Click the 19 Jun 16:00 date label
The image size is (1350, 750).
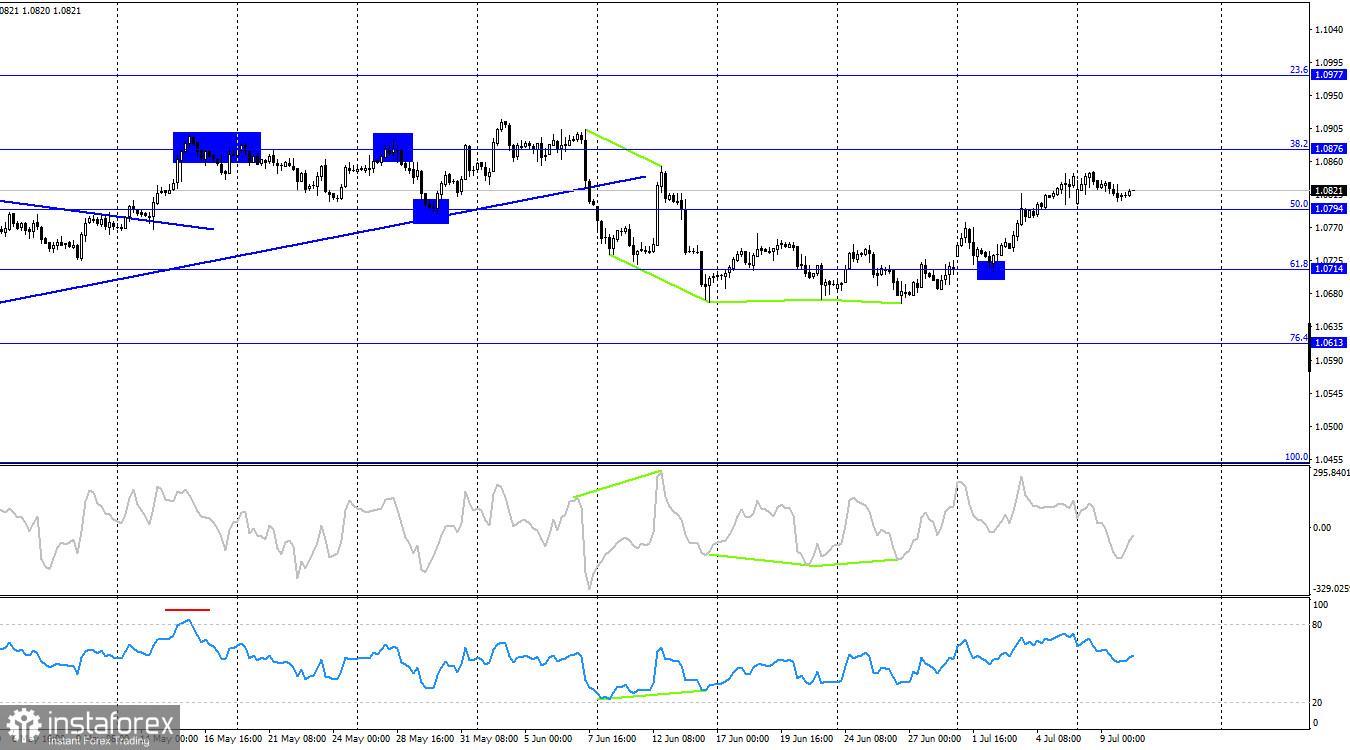point(809,739)
